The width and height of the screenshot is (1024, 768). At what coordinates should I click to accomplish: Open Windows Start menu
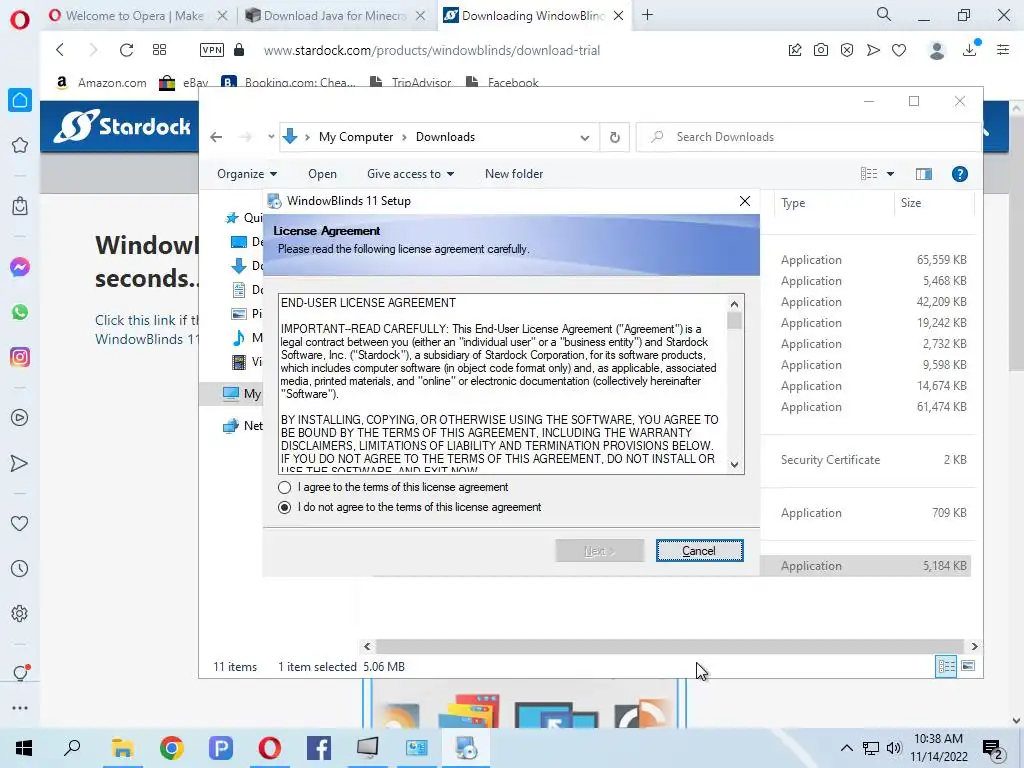[x=24, y=748]
